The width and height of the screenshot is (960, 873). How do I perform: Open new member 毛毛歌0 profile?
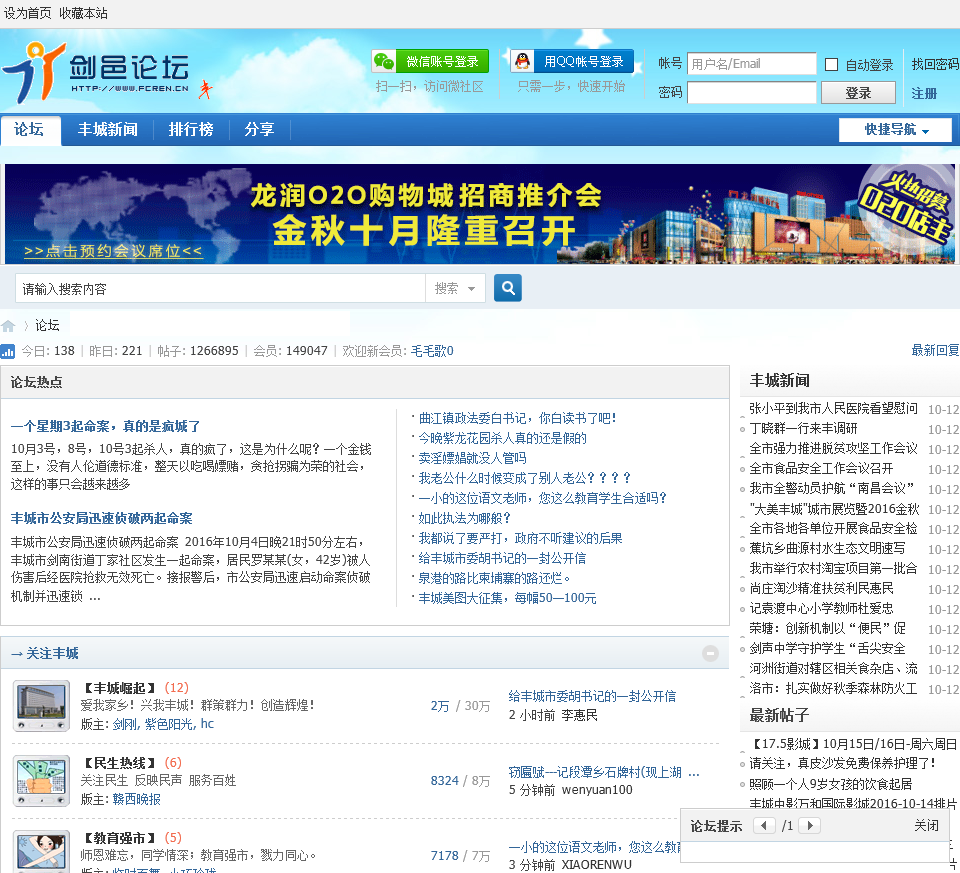point(432,351)
